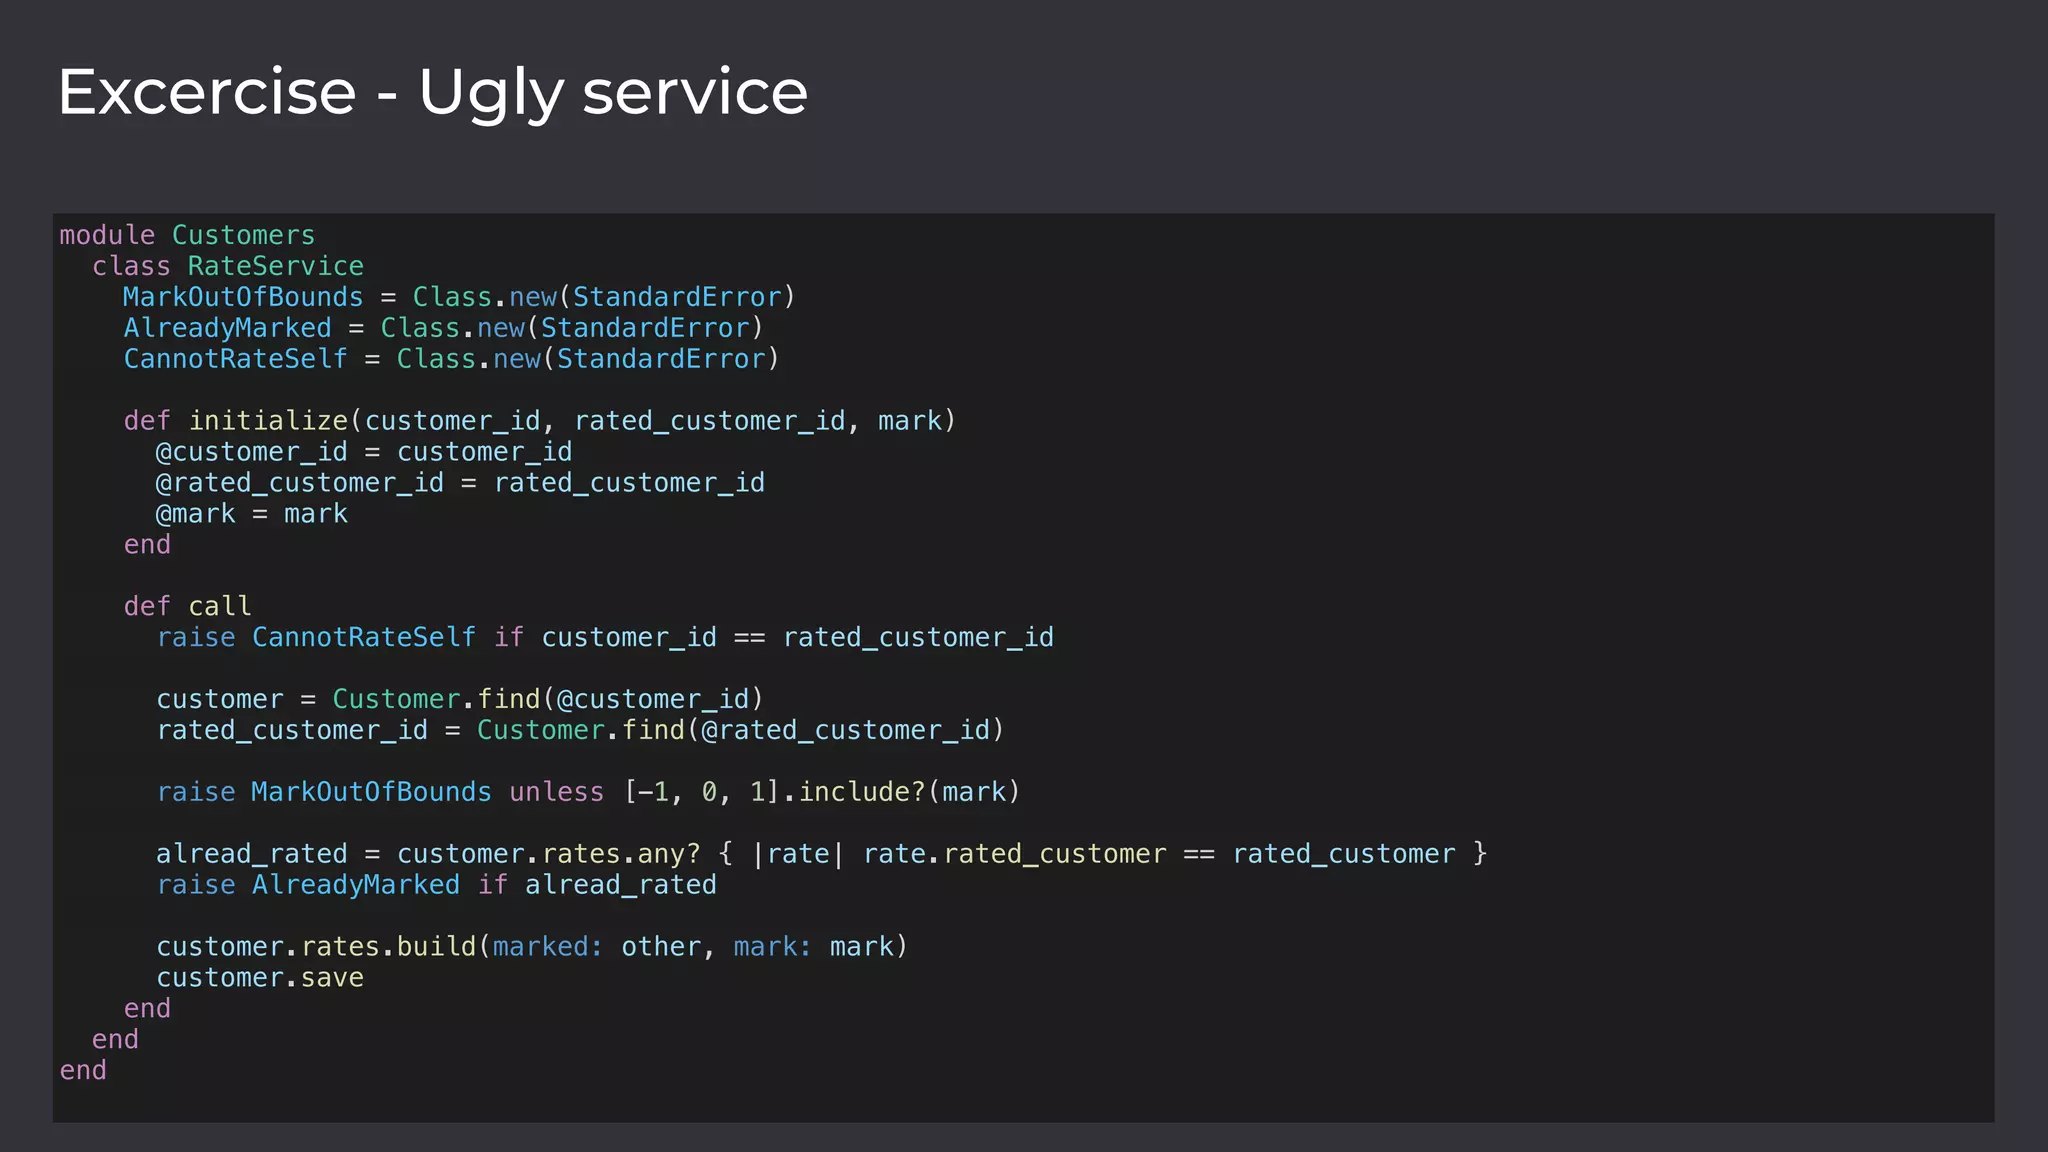This screenshot has width=2048, height=1152.
Task: Click the 'raise MarkOutOfBounds unless' line
Action: [588, 792]
